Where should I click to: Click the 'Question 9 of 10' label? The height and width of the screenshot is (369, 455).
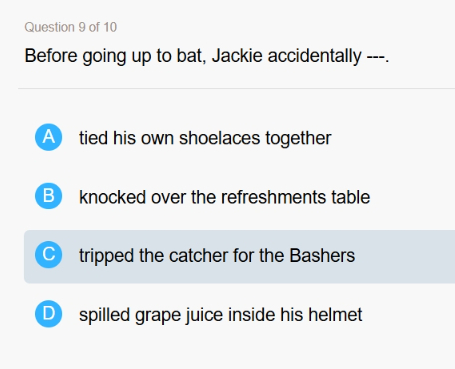click(71, 27)
